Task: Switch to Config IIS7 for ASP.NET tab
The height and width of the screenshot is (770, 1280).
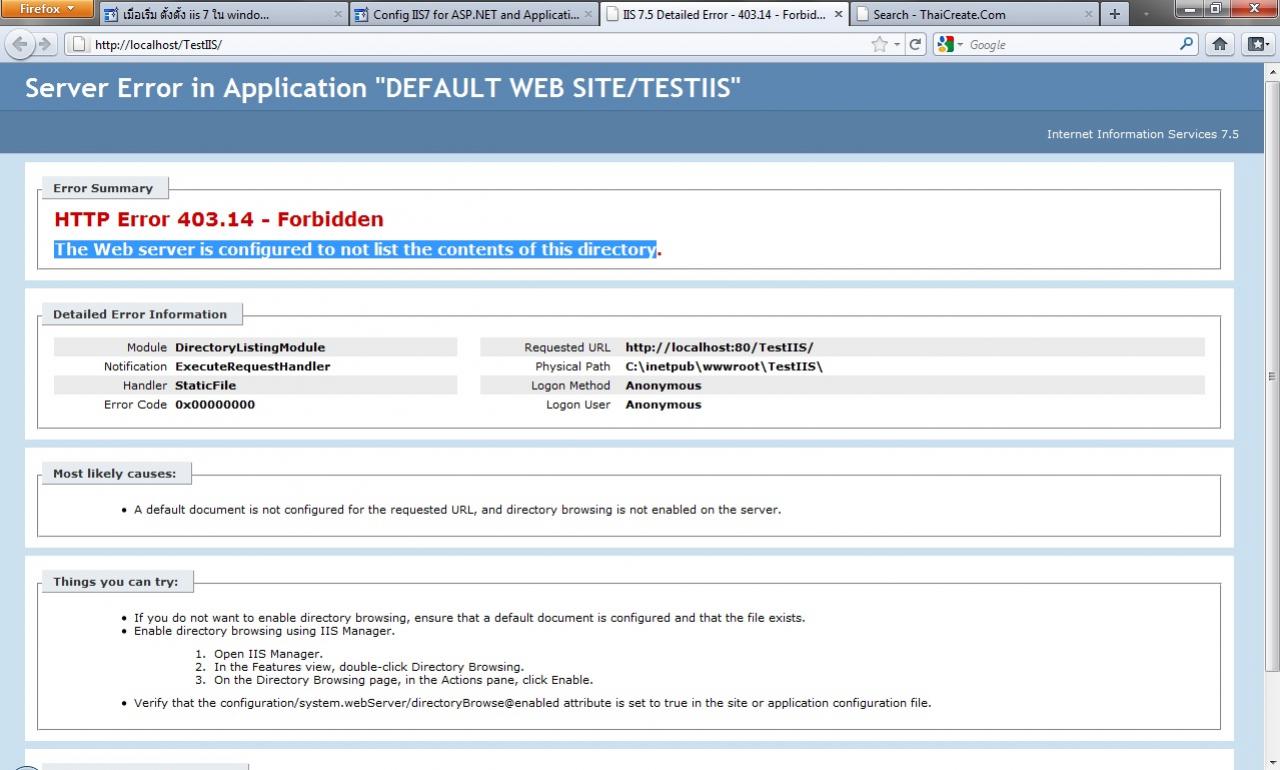Action: click(476, 15)
